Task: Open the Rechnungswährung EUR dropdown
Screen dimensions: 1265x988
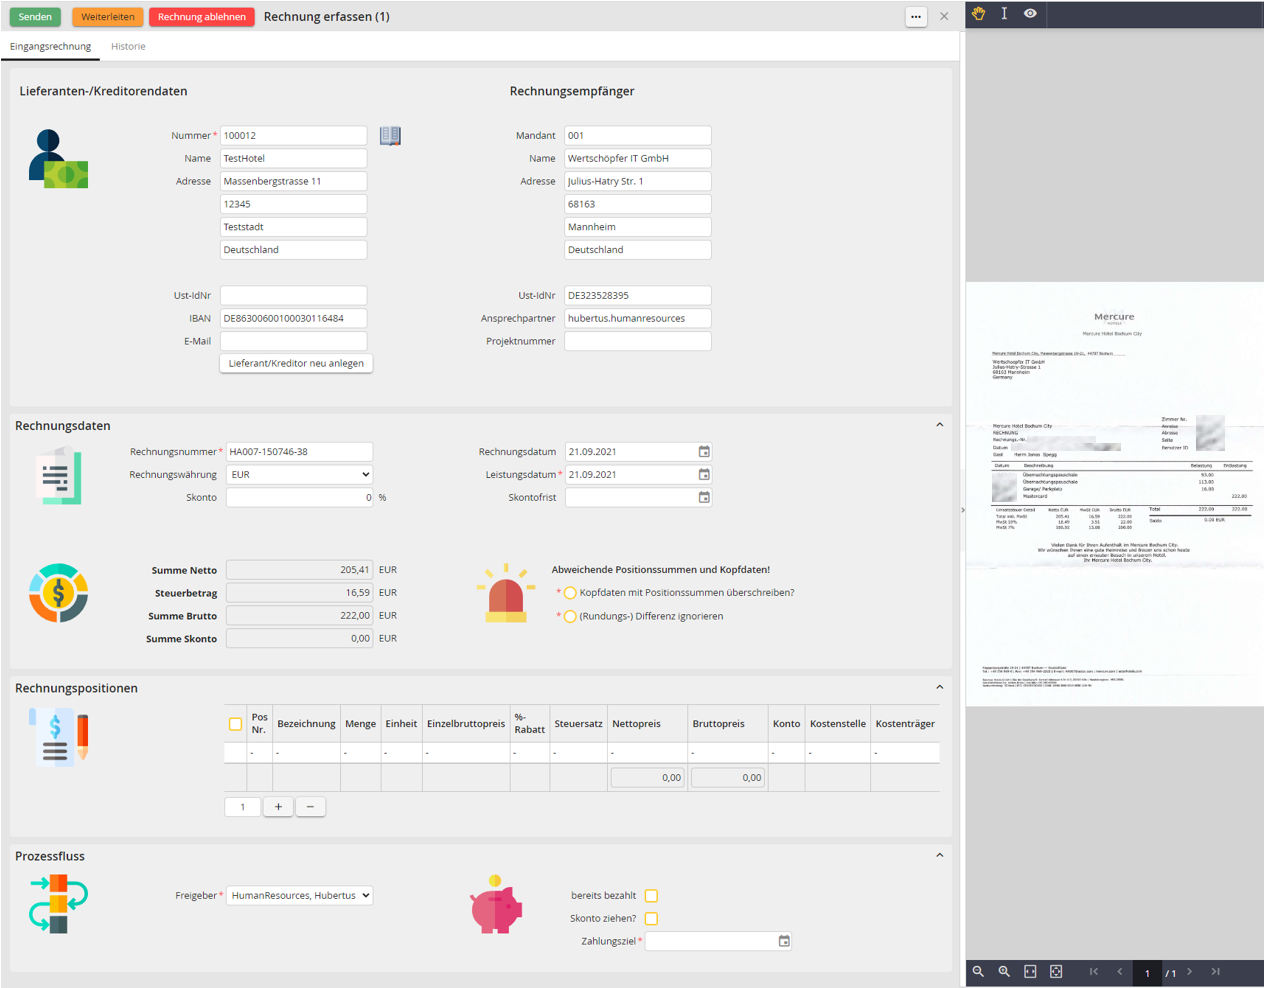Action: pyautogui.click(x=299, y=475)
